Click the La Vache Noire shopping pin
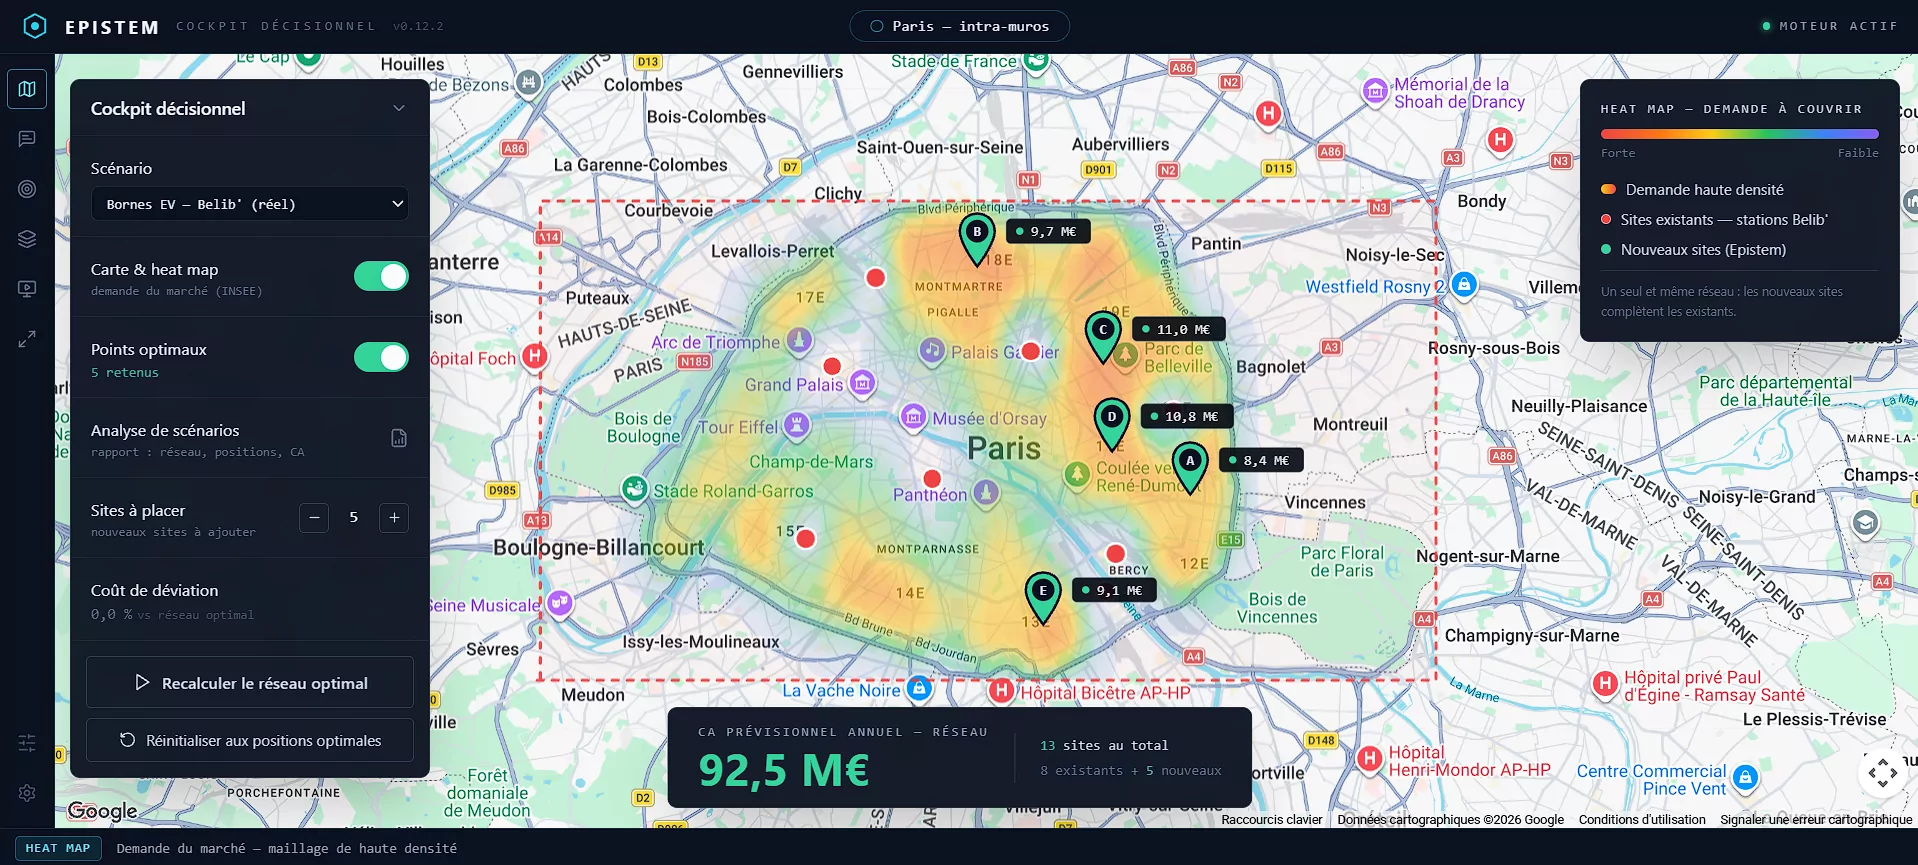 click(919, 688)
